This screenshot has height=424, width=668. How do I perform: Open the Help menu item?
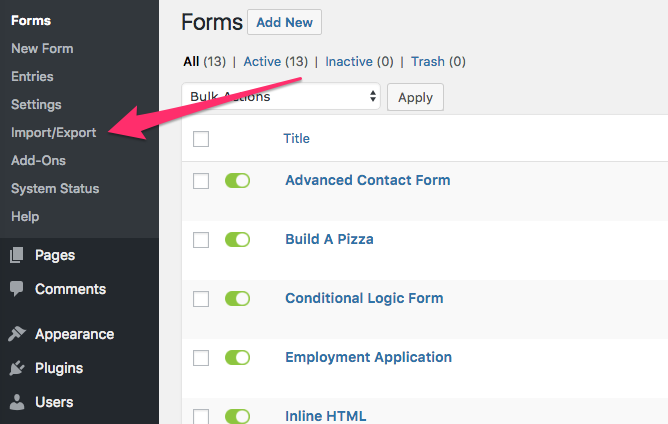click(x=25, y=216)
